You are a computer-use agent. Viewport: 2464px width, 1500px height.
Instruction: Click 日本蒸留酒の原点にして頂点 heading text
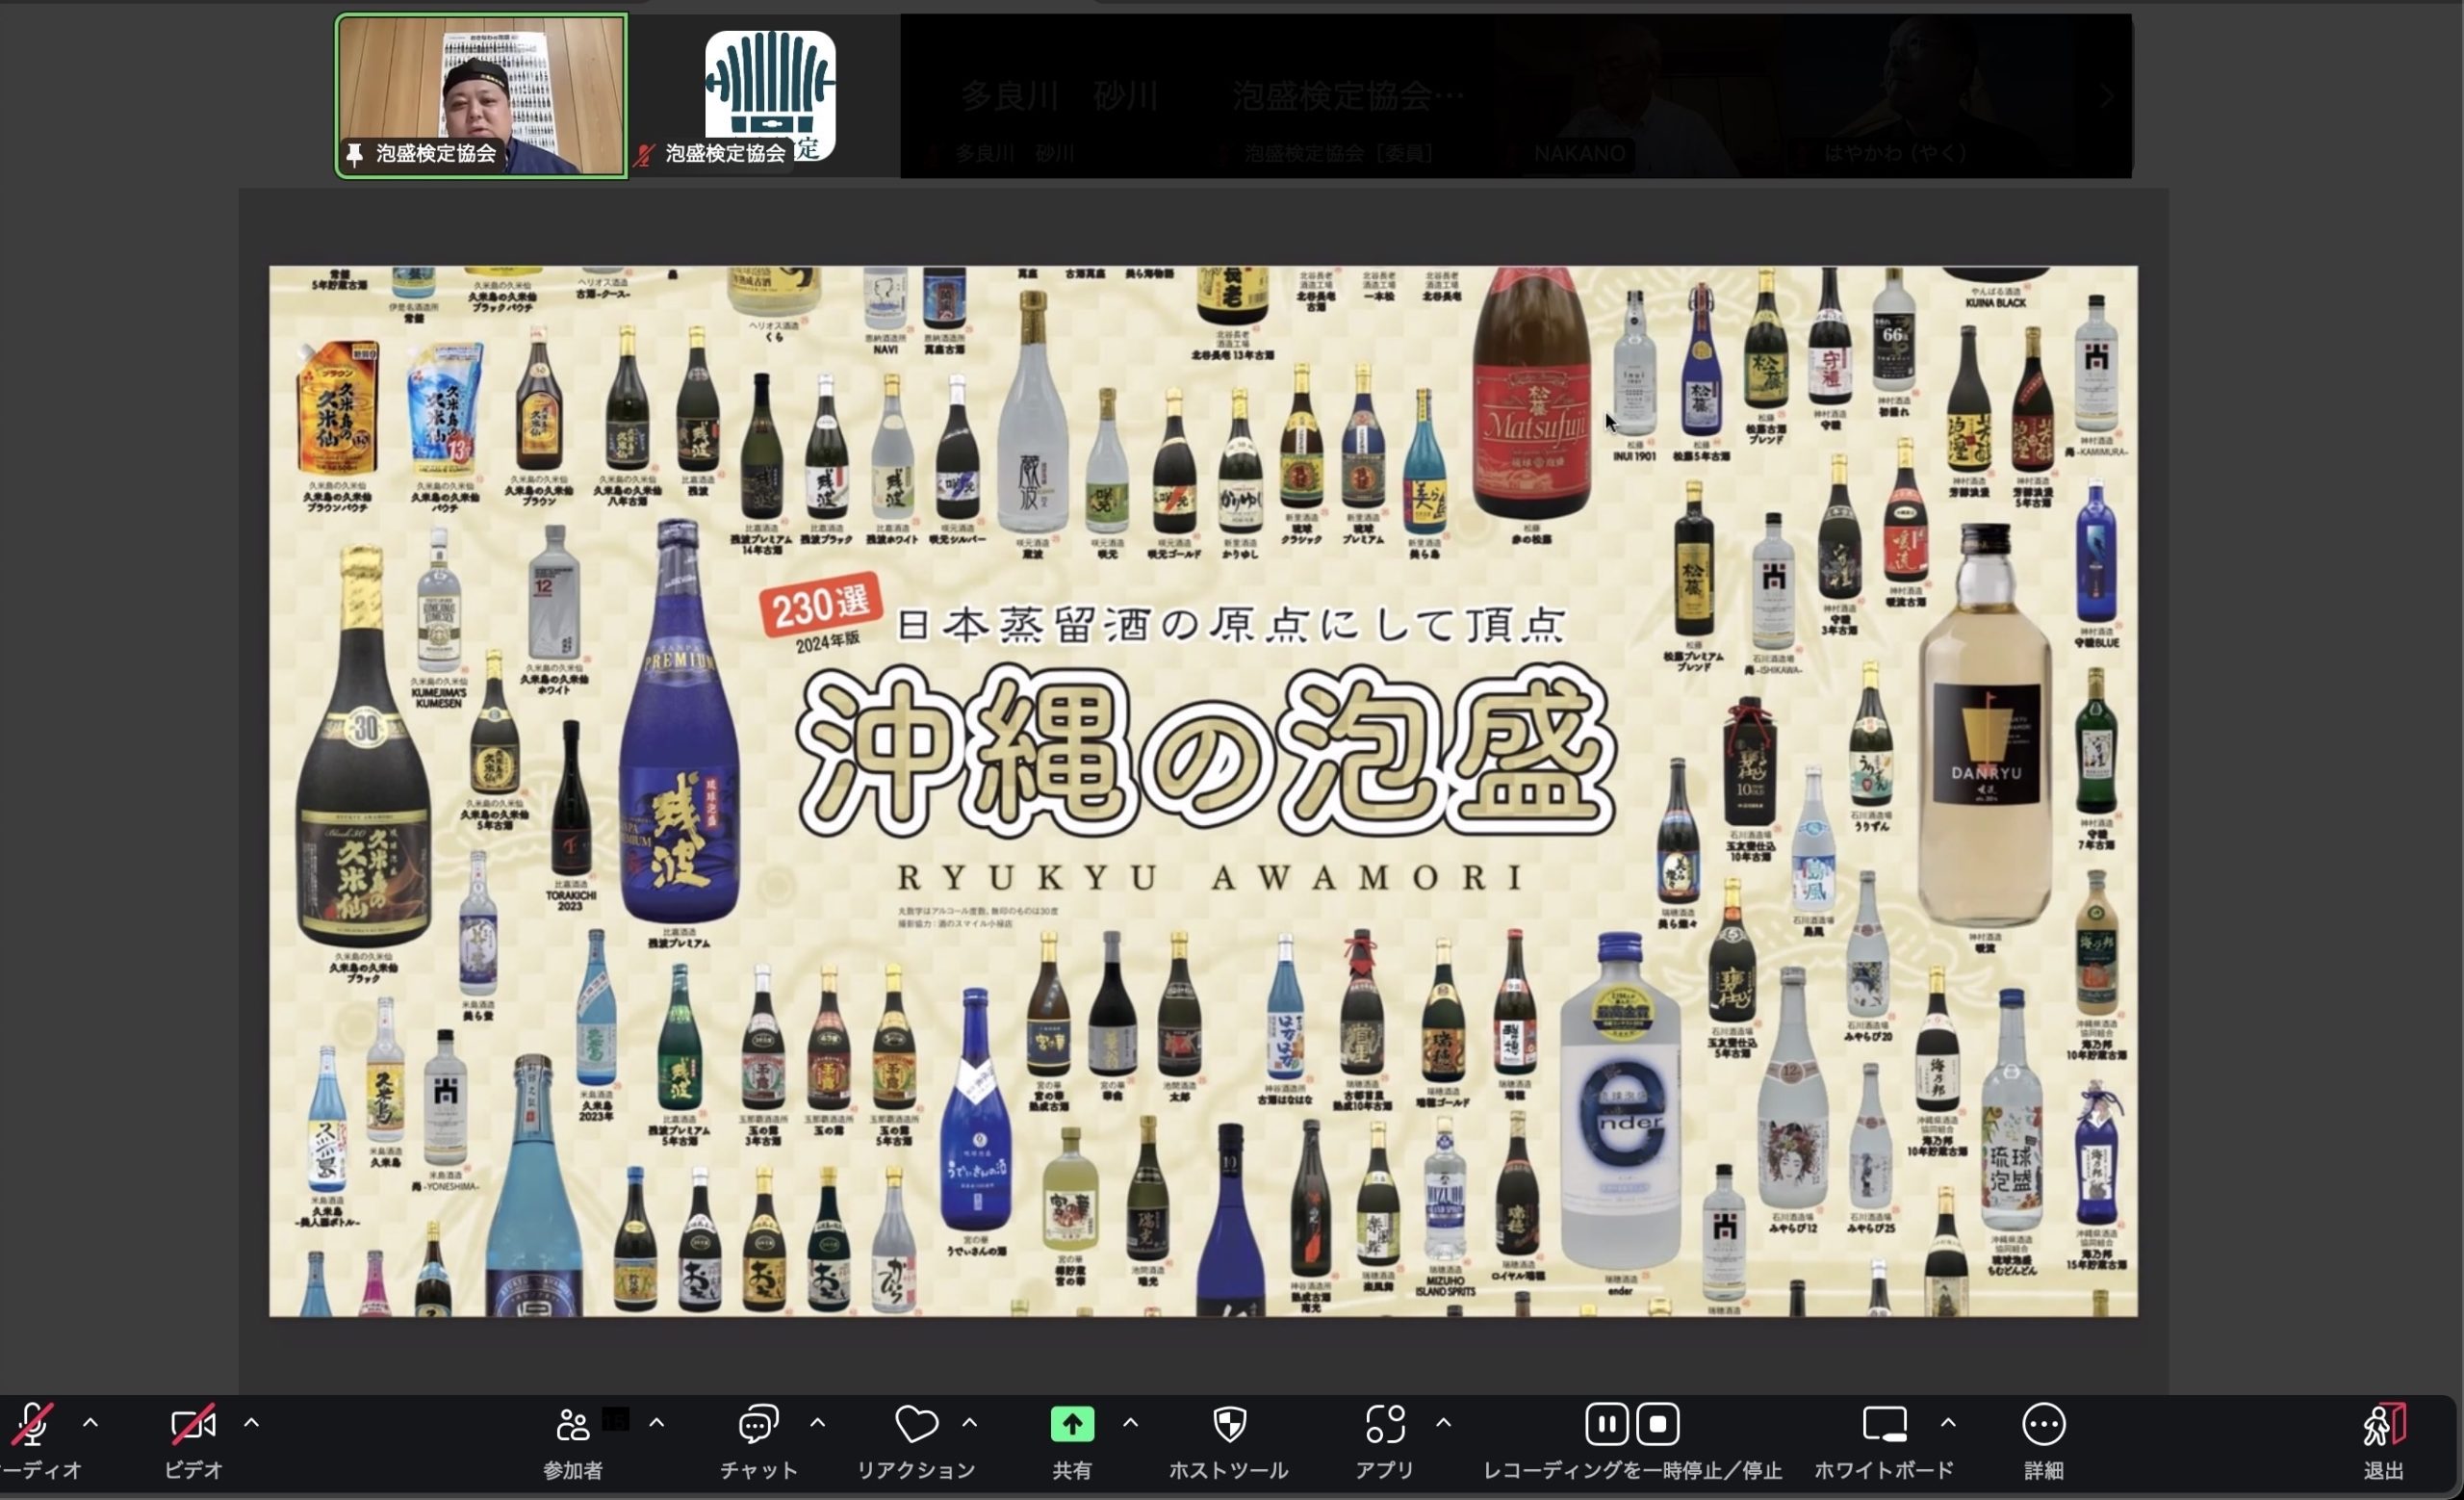tap(1231, 624)
